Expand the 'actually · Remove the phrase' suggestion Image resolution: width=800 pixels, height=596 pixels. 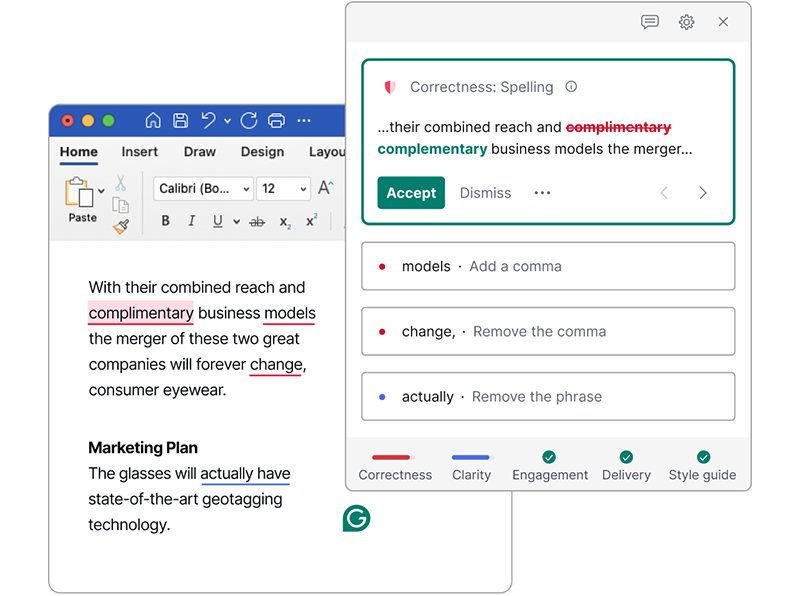[548, 397]
